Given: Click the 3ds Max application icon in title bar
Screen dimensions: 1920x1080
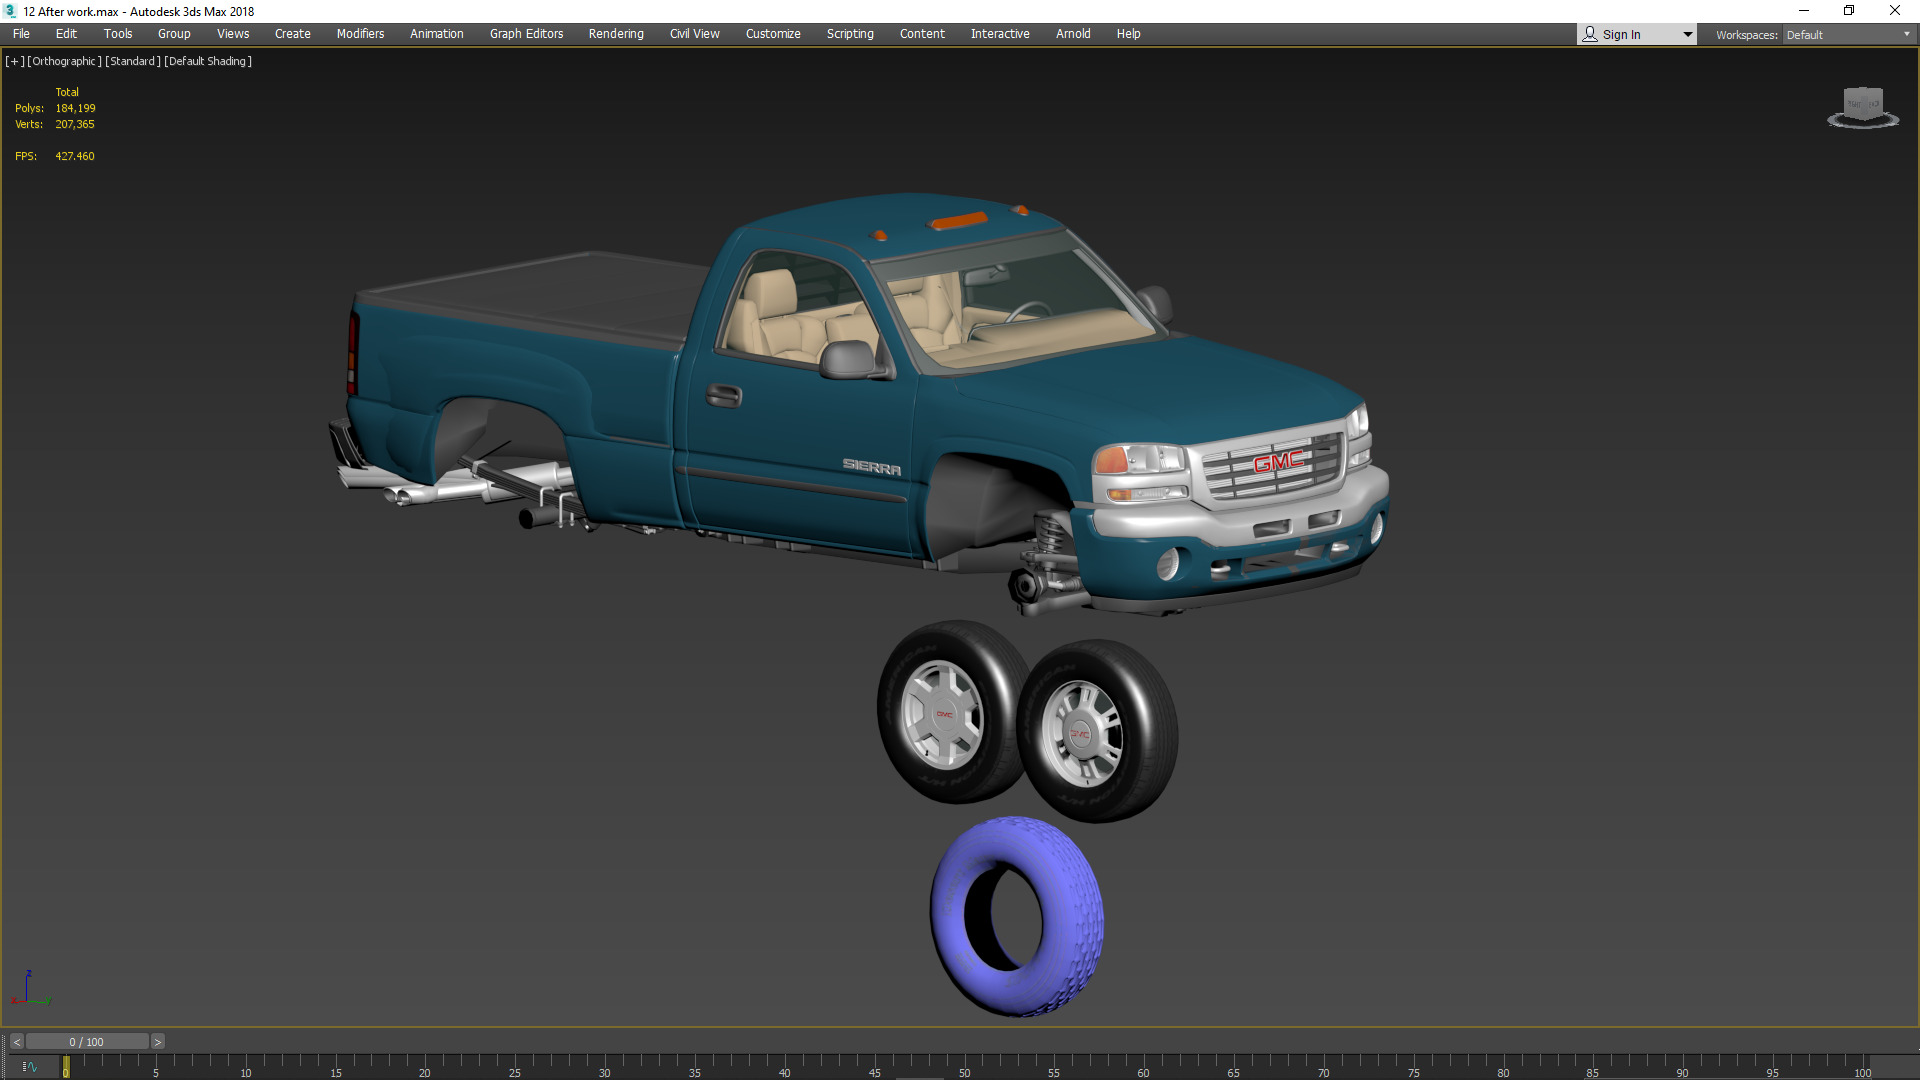Looking at the screenshot, I should 10,11.
